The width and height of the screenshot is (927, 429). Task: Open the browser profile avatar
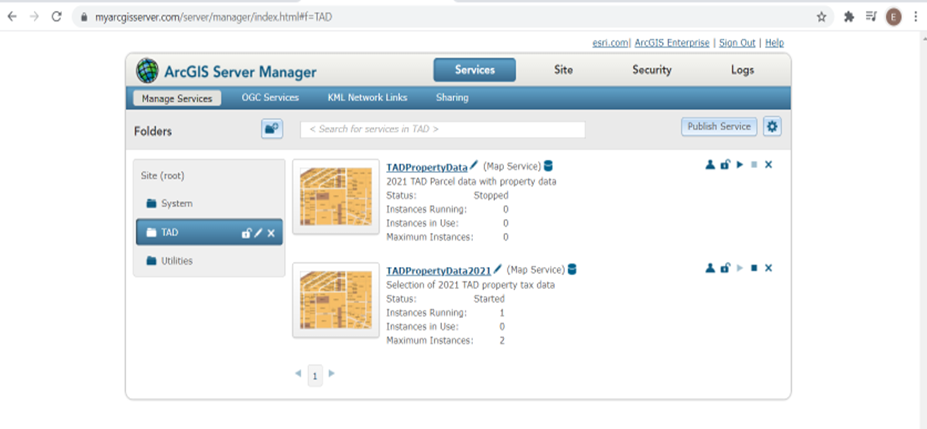(x=893, y=17)
